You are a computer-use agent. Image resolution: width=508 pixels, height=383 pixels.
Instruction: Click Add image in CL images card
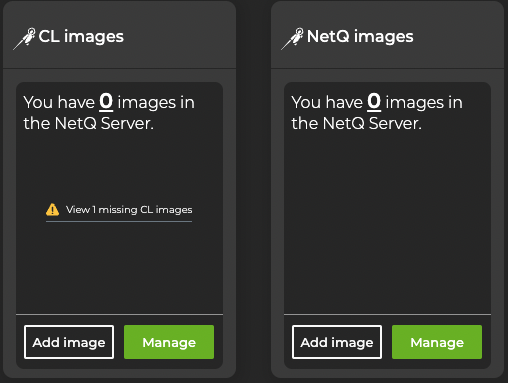point(69,342)
